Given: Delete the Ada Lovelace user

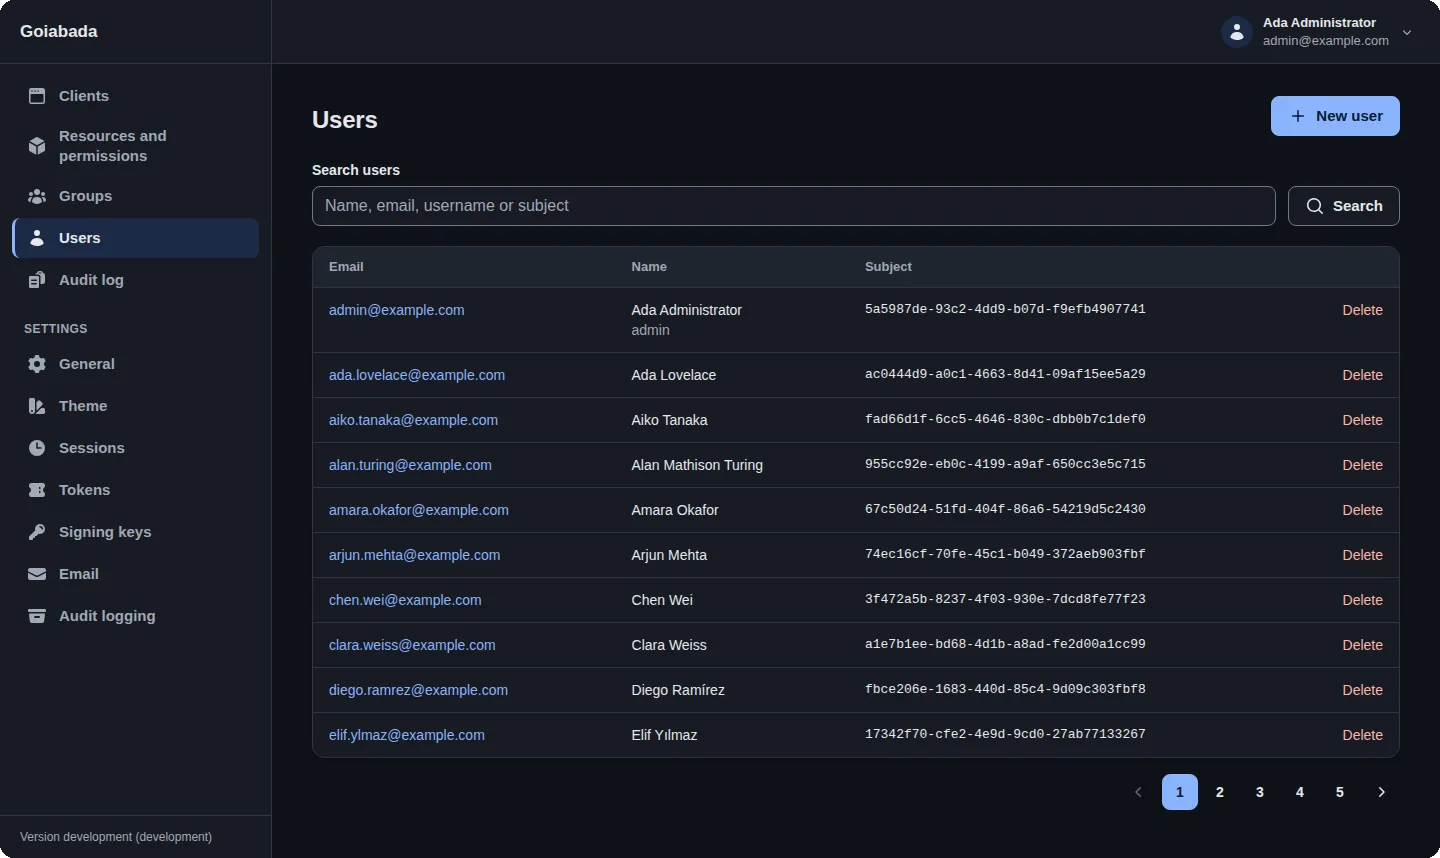Looking at the screenshot, I should (x=1362, y=375).
